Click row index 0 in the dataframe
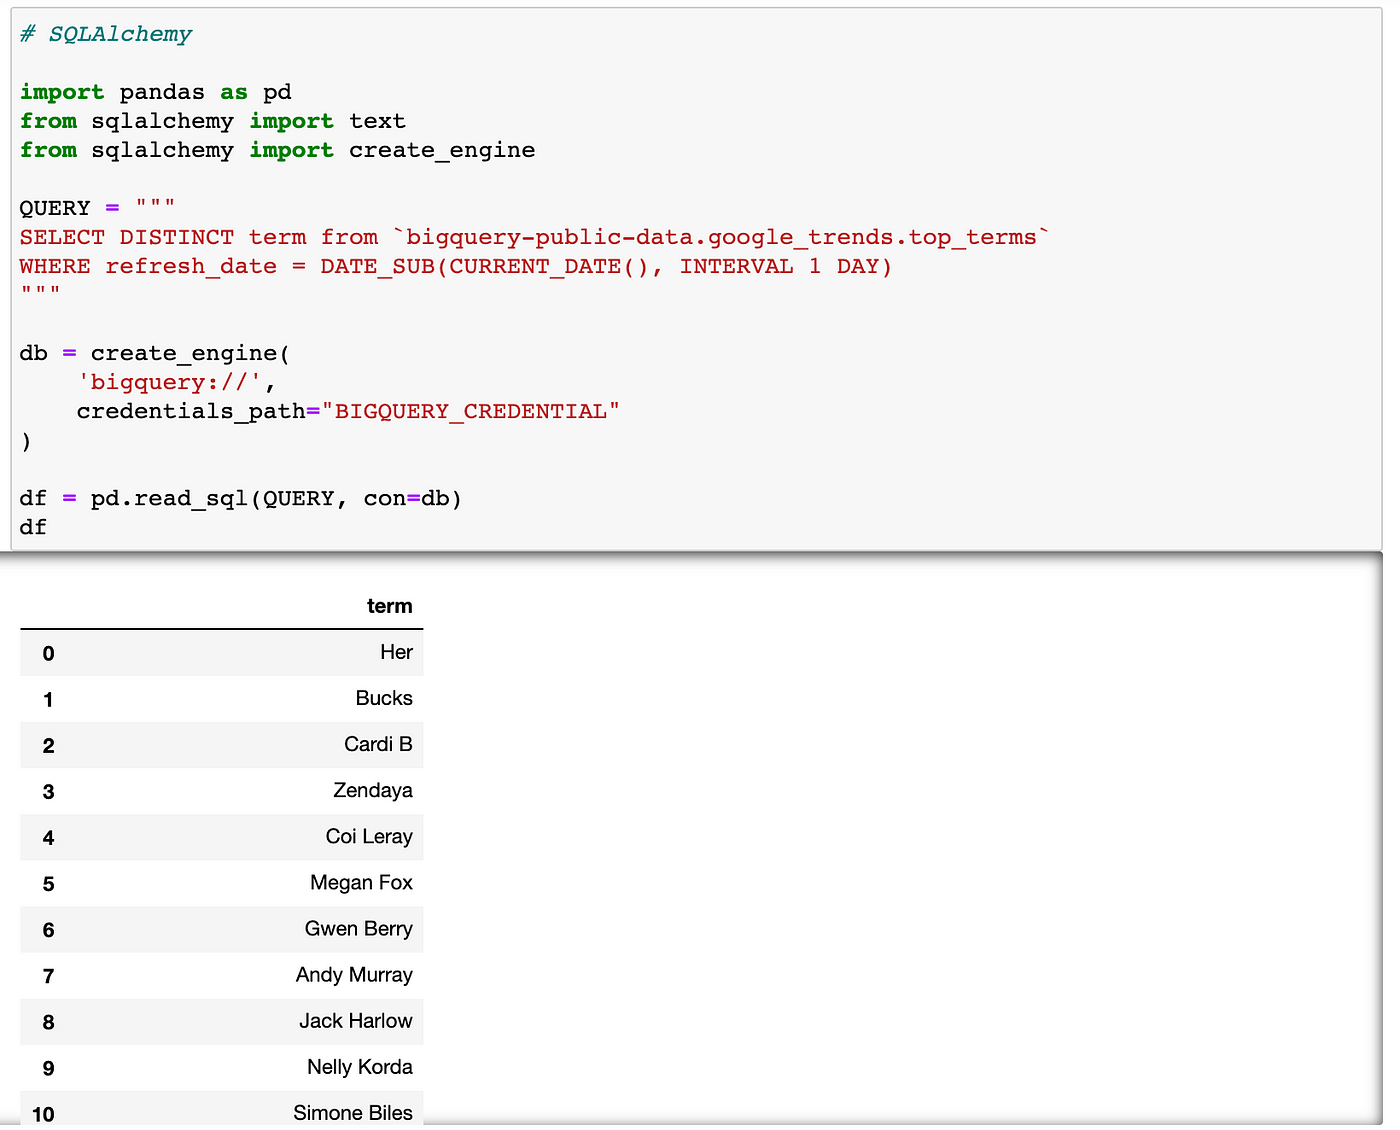Screen dimensions: 1400x1130 (48, 654)
